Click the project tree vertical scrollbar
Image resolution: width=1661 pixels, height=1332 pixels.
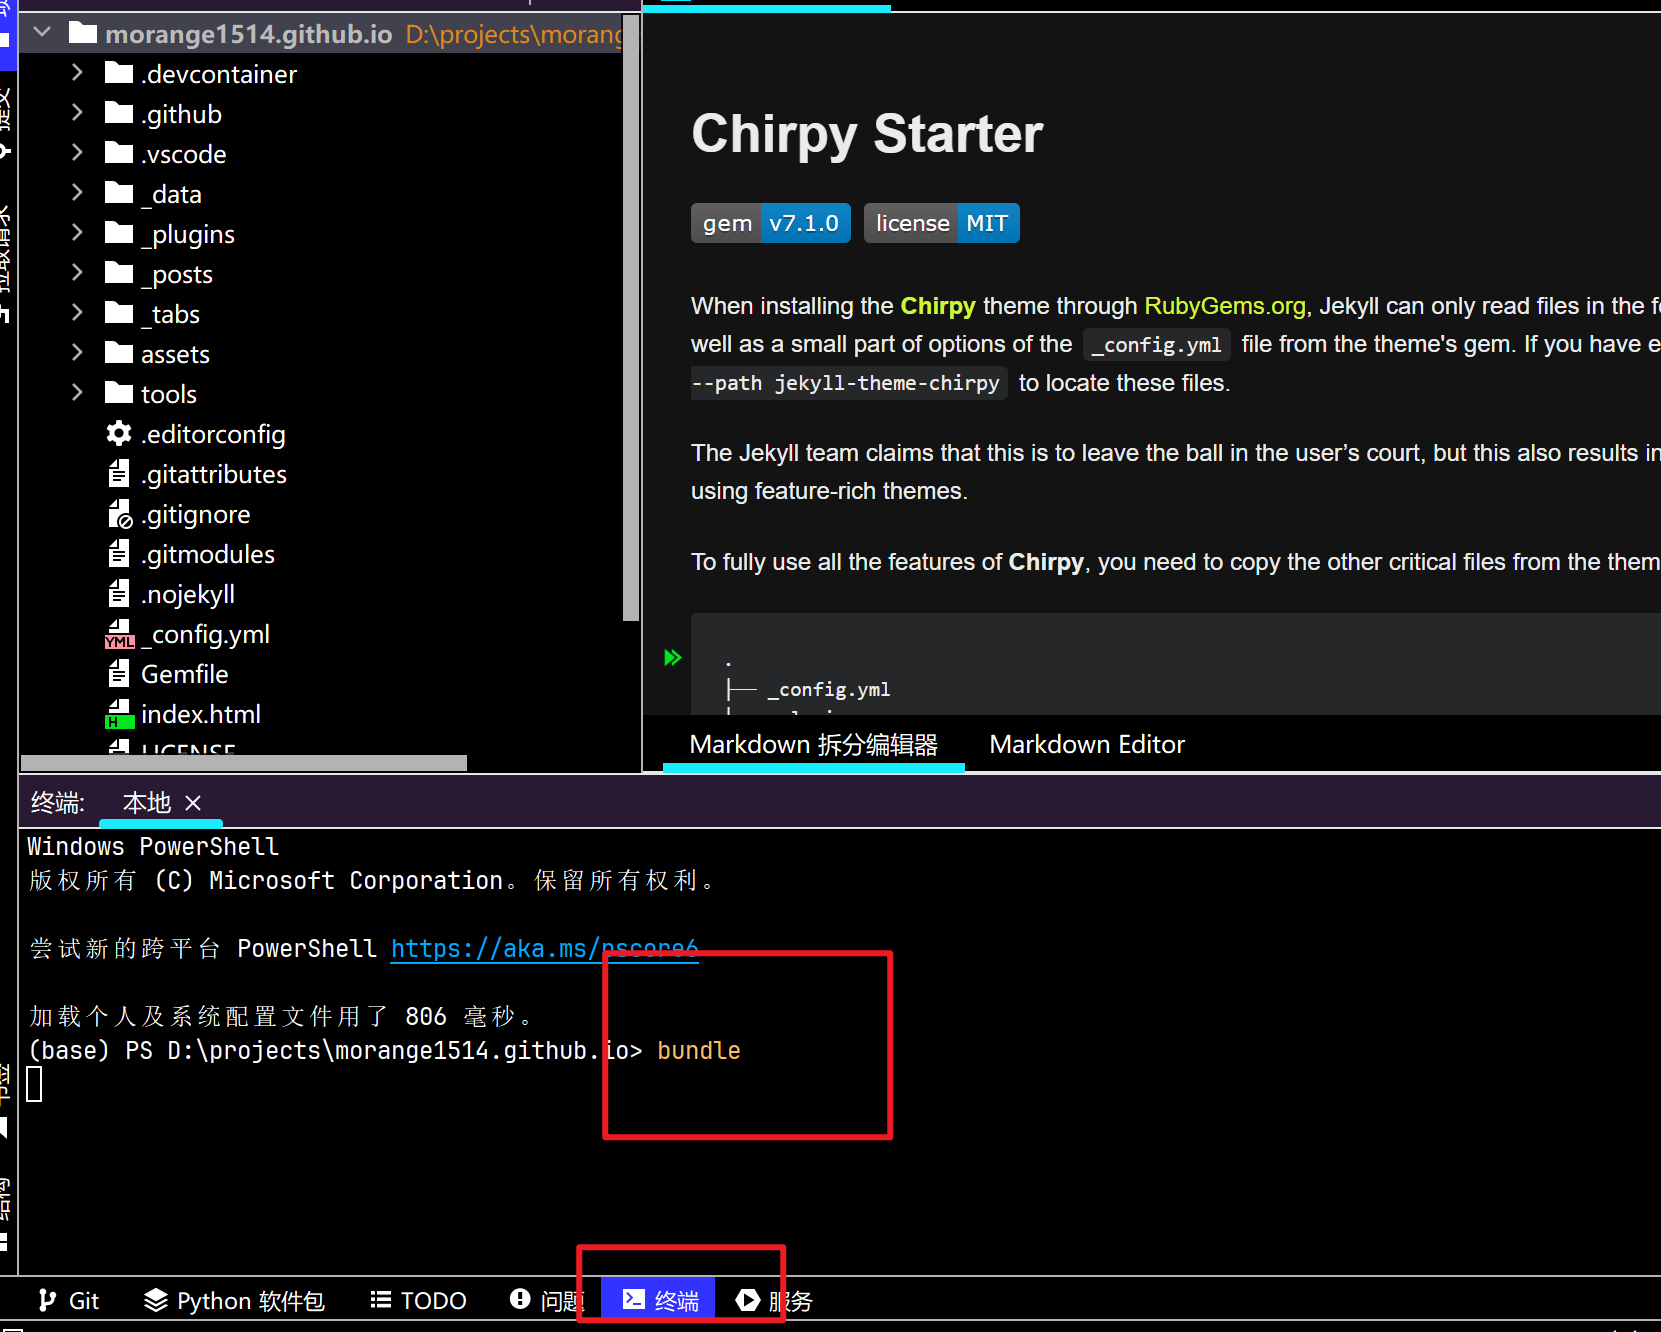click(630, 317)
